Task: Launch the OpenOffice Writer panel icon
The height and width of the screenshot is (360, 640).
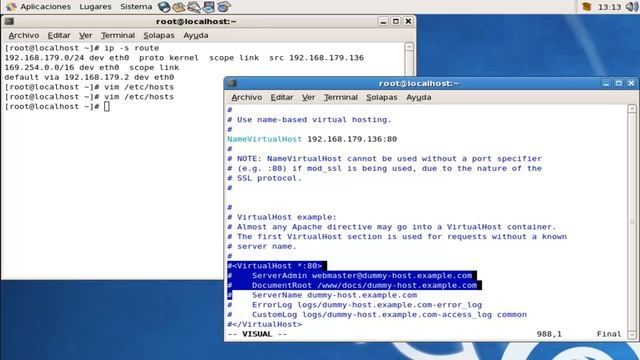Action: pyautogui.click(x=194, y=7)
